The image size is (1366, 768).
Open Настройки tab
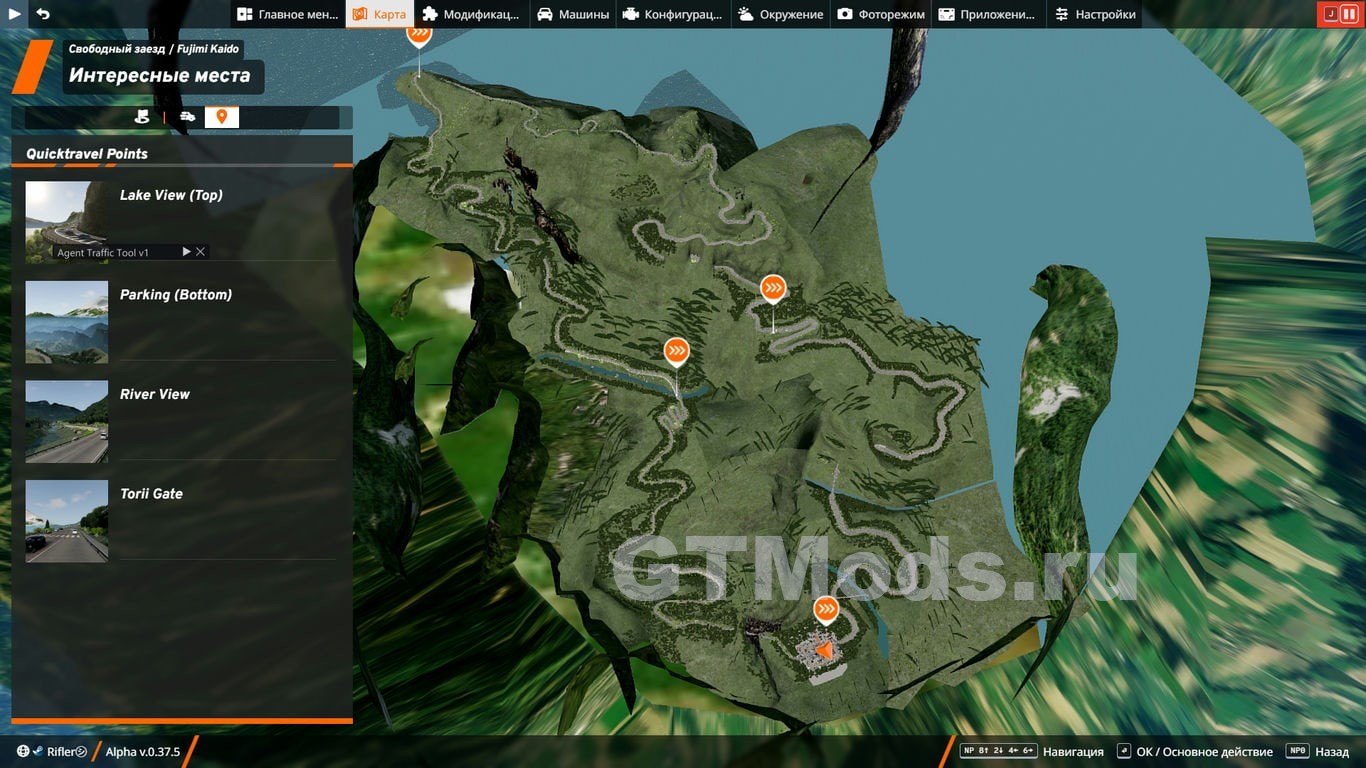pos(1095,14)
